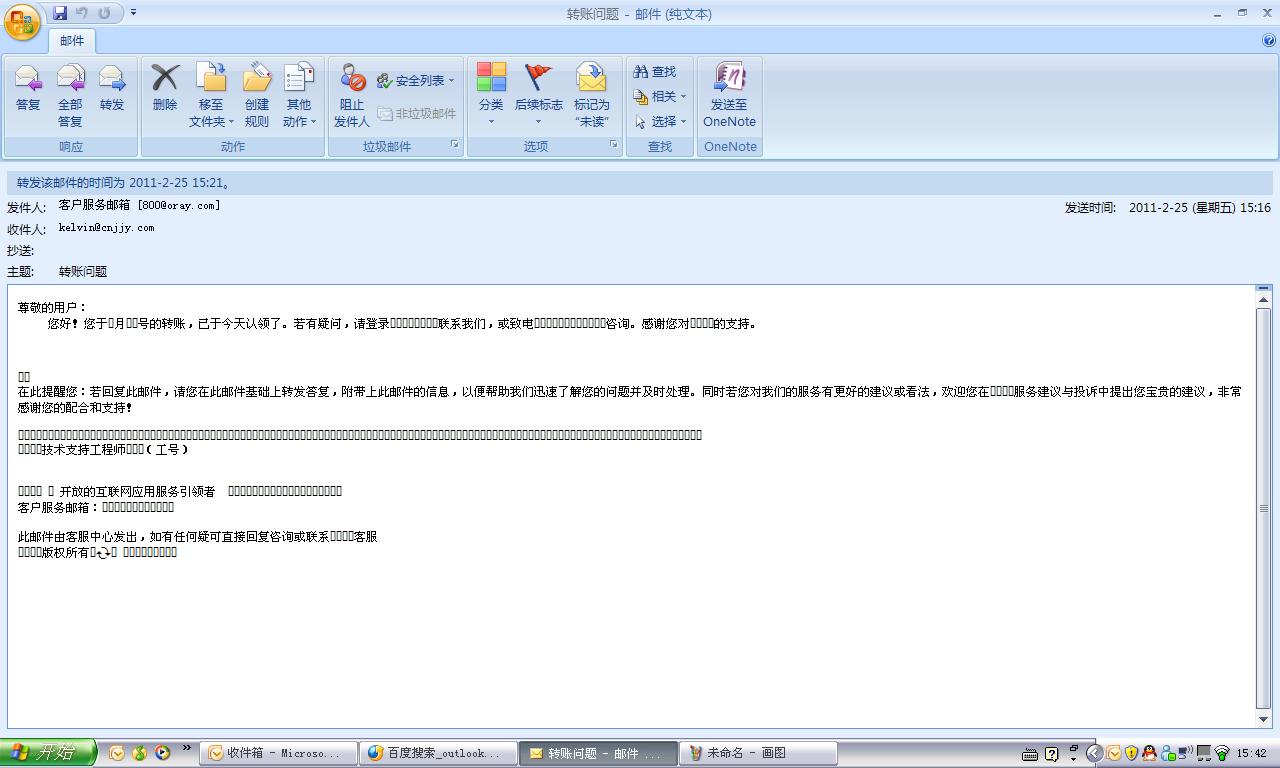Switch to 收件箱 - Microsoft Outlook taskbar window

[279, 753]
